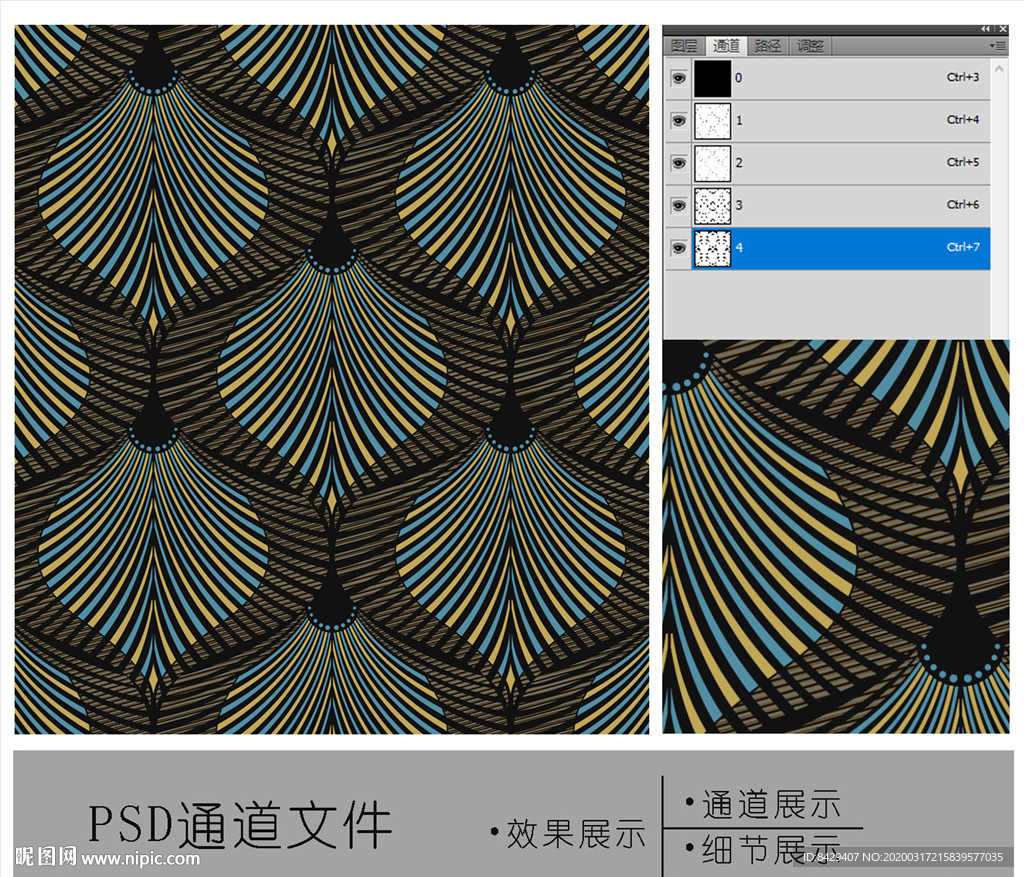The width and height of the screenshot is (1024, 877).
Task: Click the www.nipic.com link
Action: 140,858
